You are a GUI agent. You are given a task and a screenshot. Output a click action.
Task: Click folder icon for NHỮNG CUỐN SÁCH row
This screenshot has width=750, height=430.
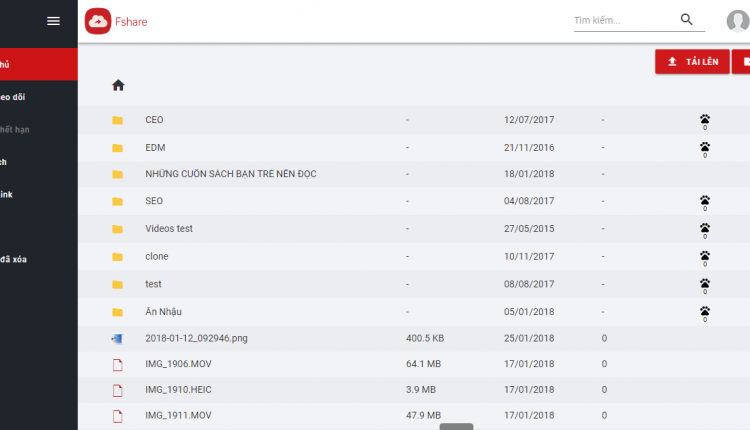click(118, 174)
